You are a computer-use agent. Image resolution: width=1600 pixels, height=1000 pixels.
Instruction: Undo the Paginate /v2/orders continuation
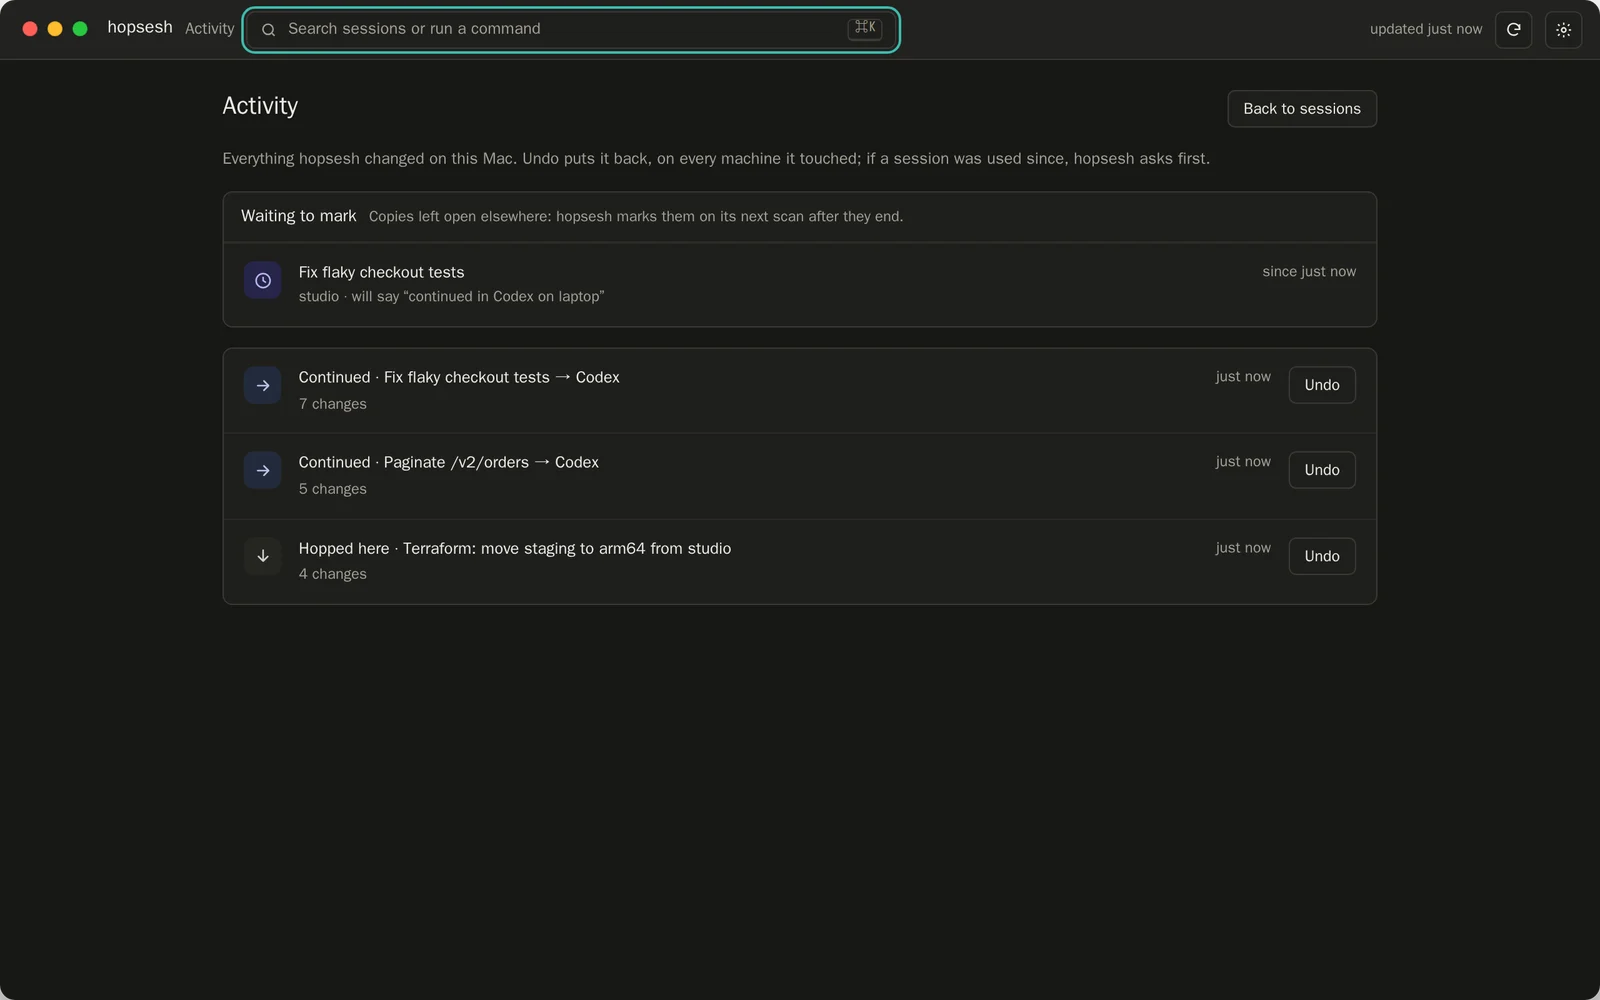[x=1322, y=470]
